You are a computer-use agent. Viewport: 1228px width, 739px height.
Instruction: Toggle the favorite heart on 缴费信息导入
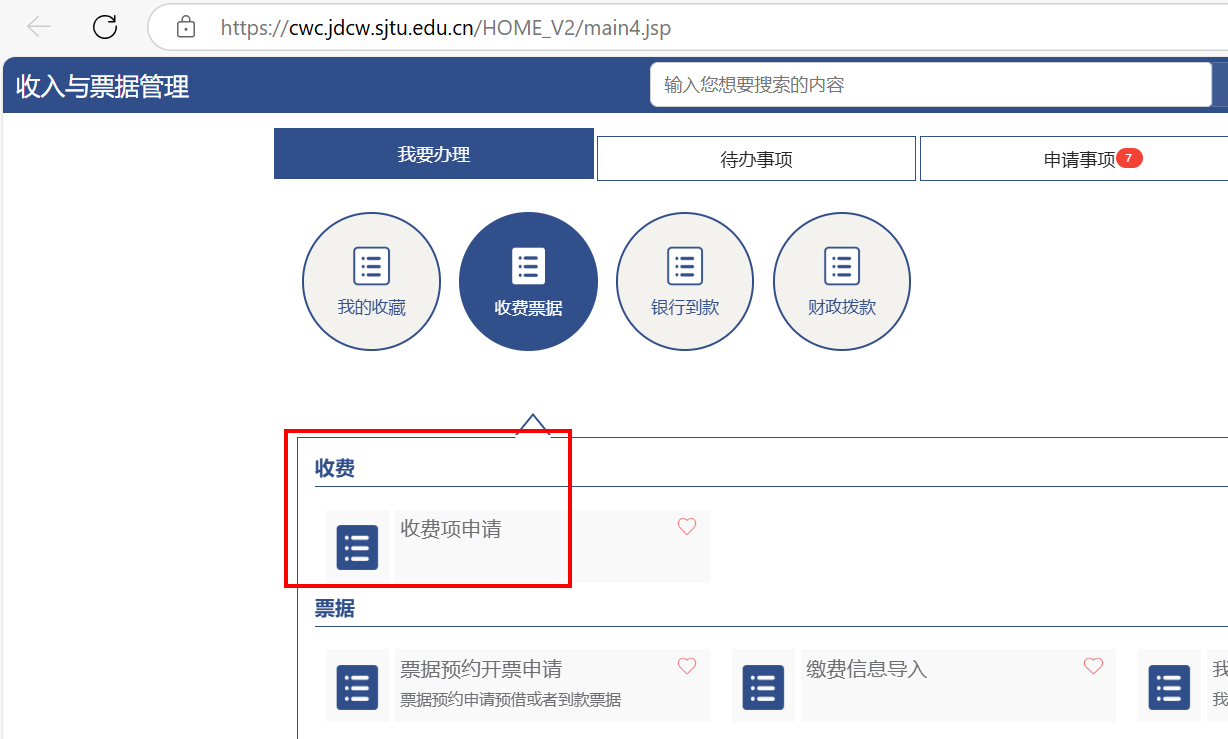pos(1093,666)
